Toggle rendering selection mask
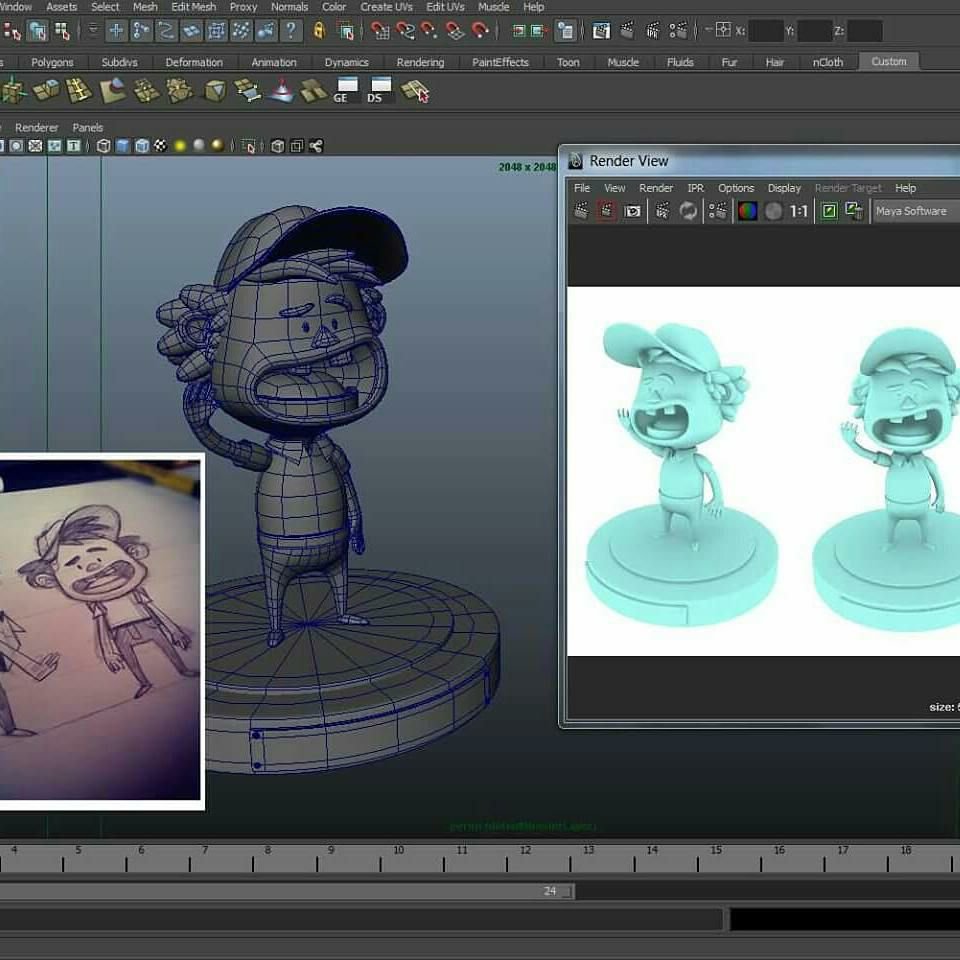960x960 pixels. [266, 31]
